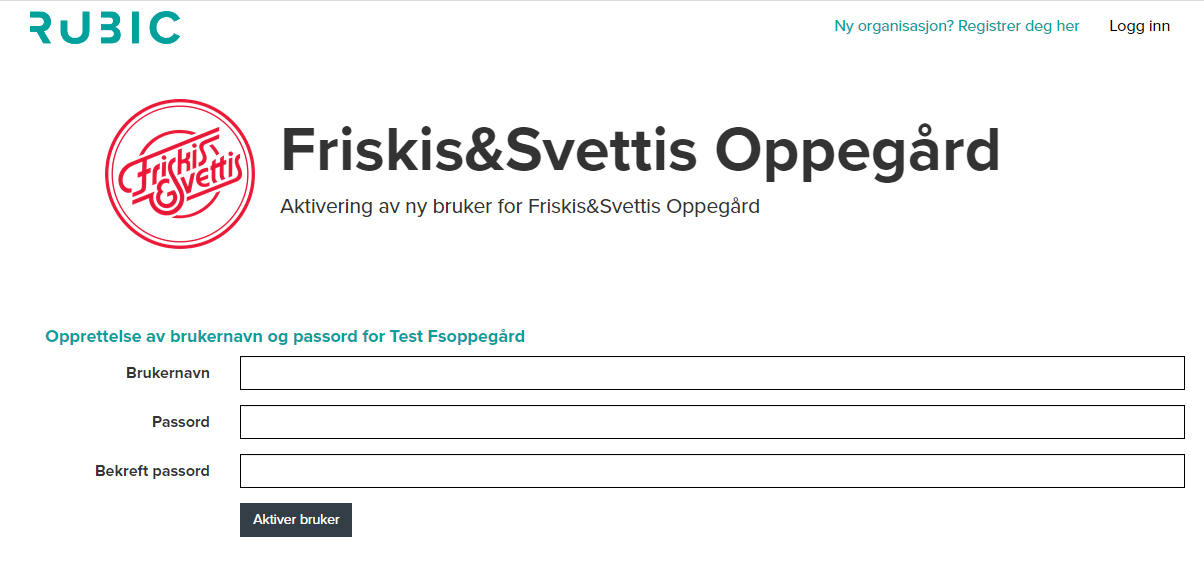This screenshot has height=564, width=1204.
Task: Click the letter C in the RUBIC wordmark
Action: (x=165, y=27)
